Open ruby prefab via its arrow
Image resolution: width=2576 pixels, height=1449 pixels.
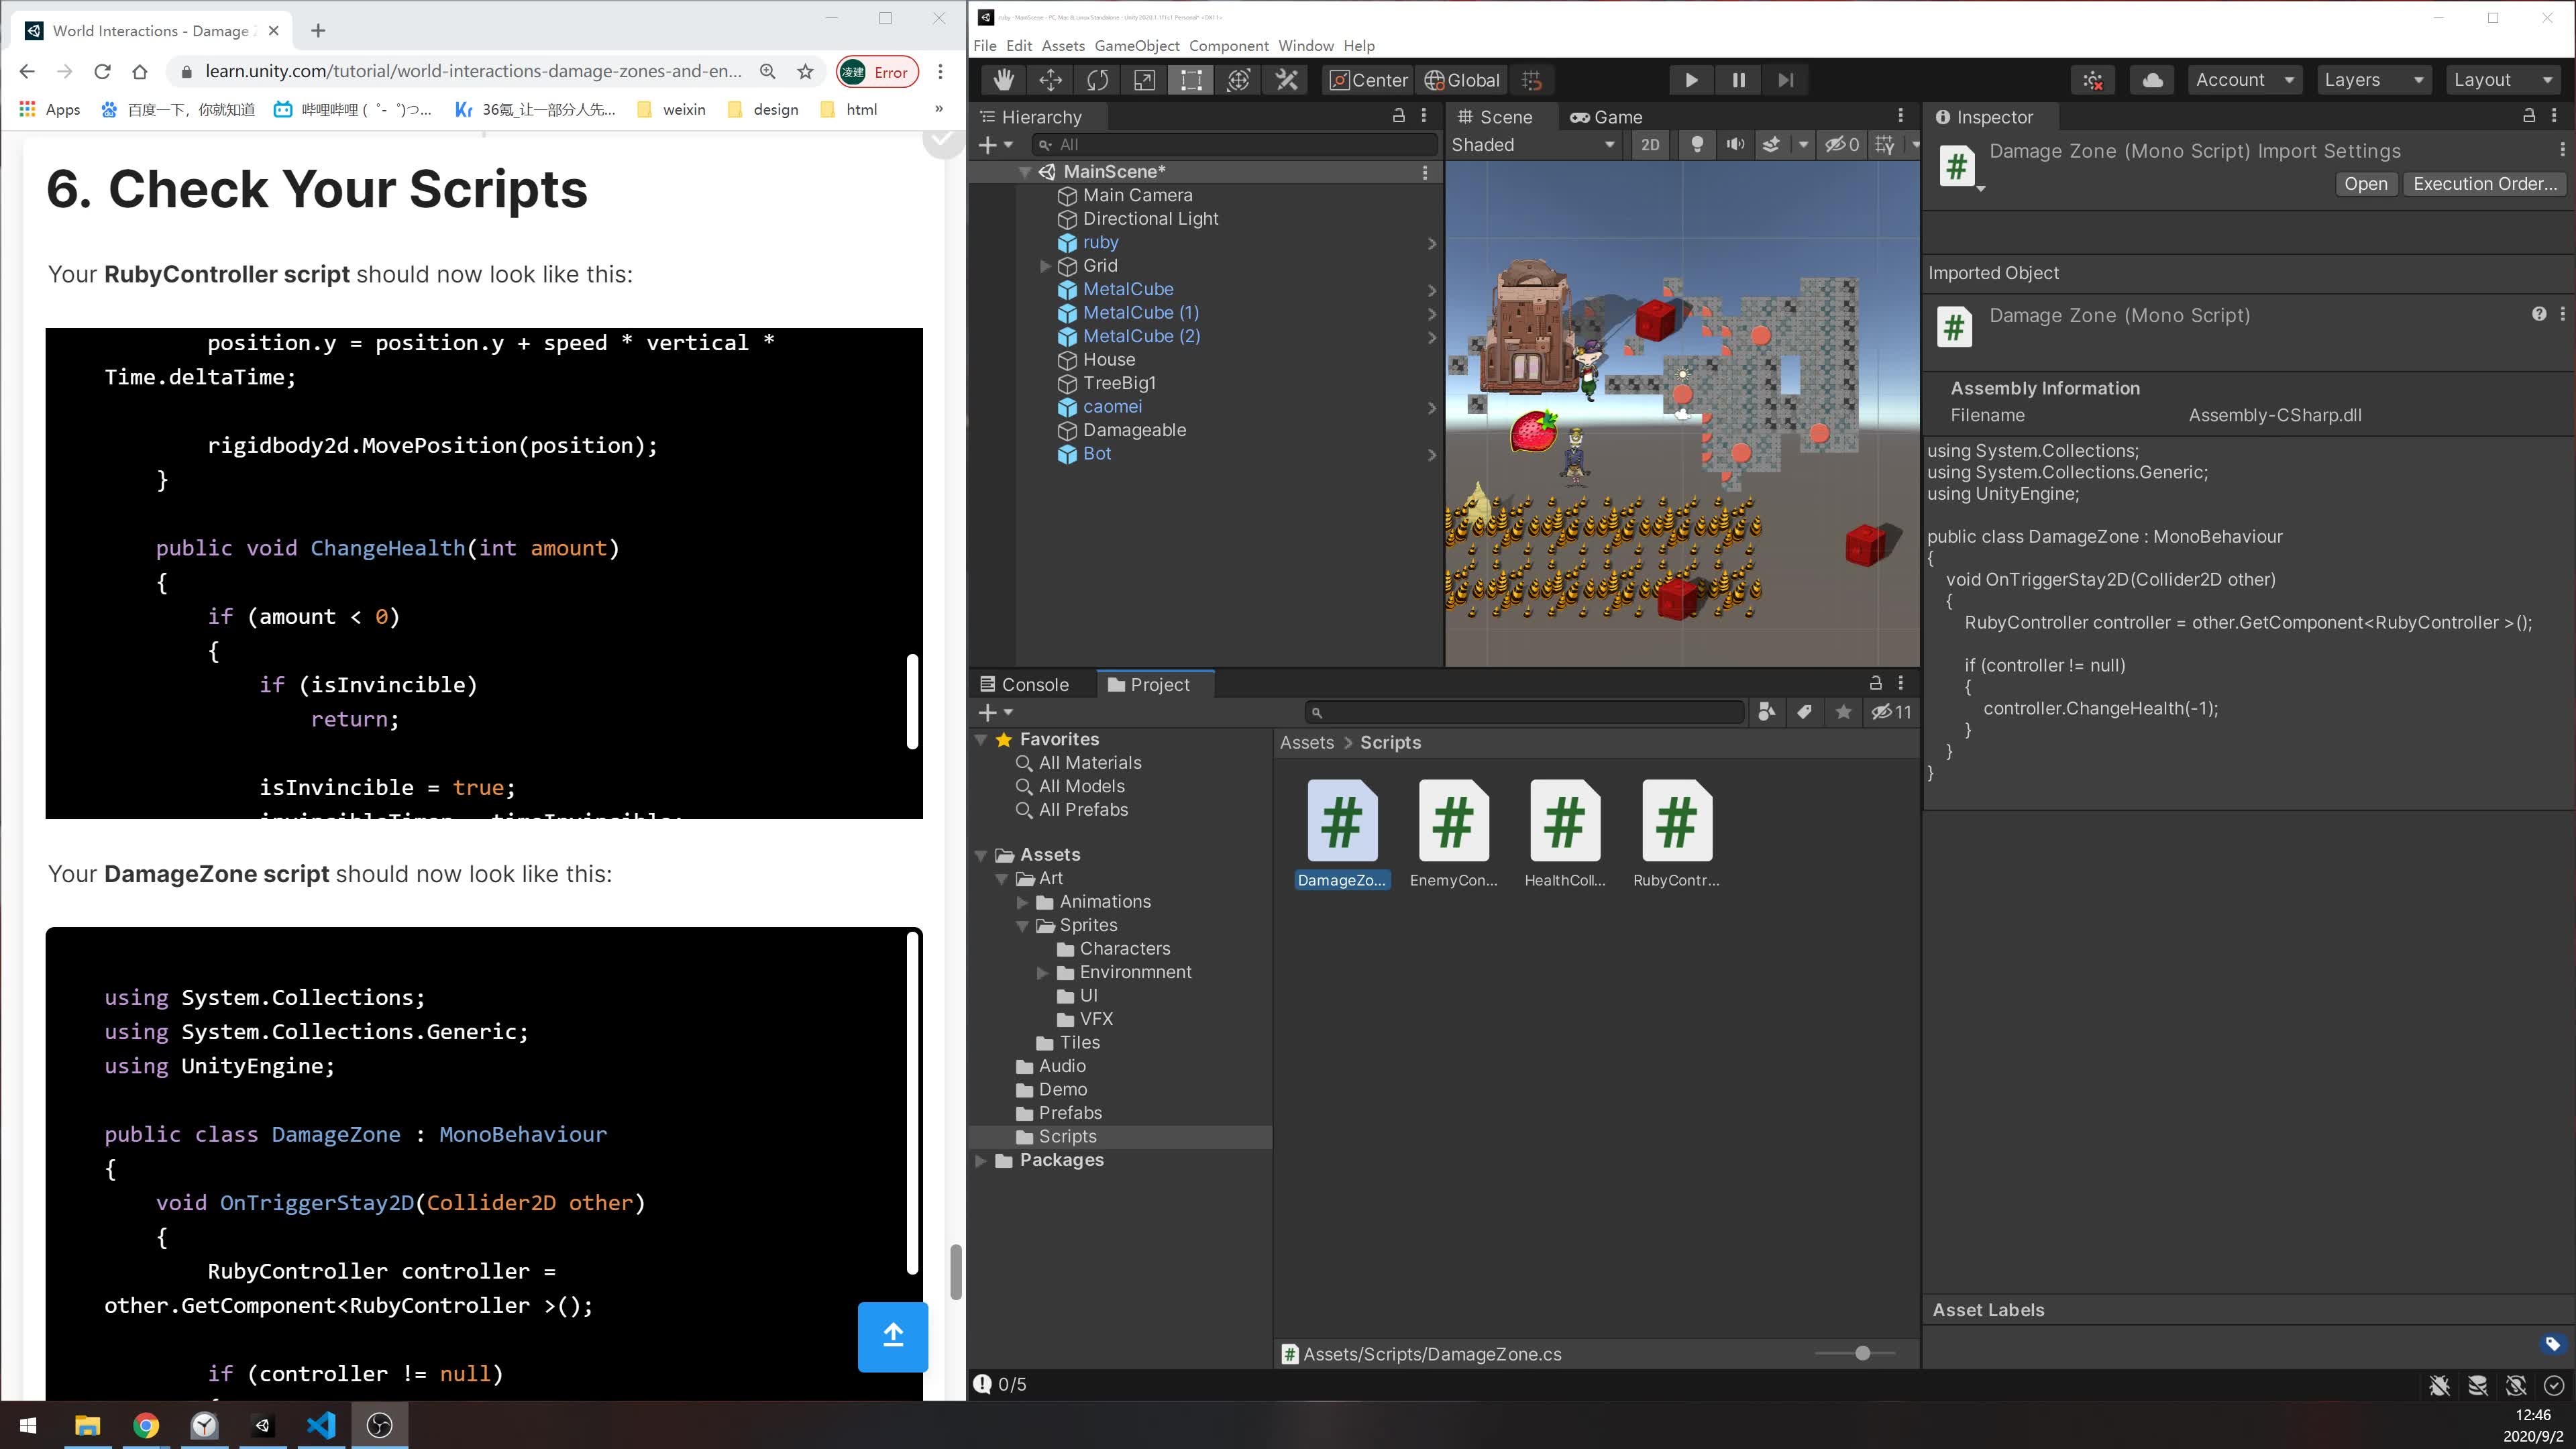tap(1431, 243)
